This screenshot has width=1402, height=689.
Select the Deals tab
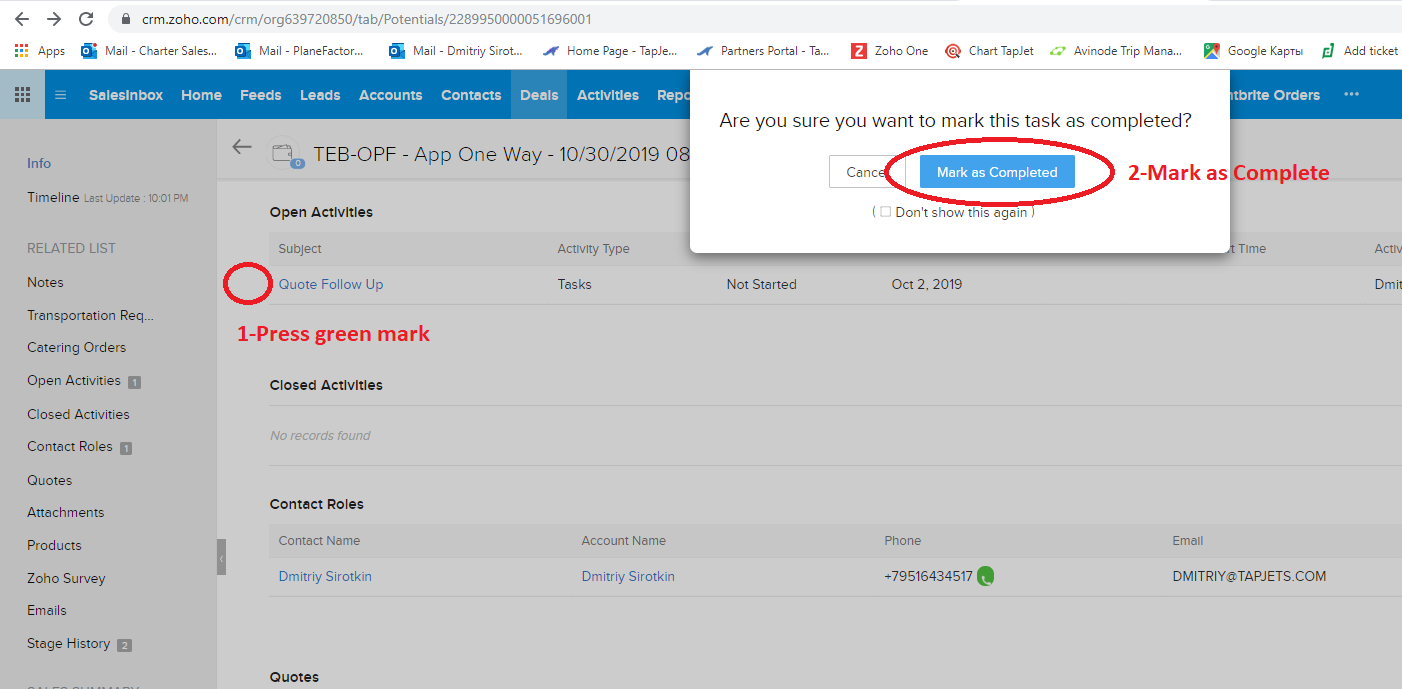[539, 95]
